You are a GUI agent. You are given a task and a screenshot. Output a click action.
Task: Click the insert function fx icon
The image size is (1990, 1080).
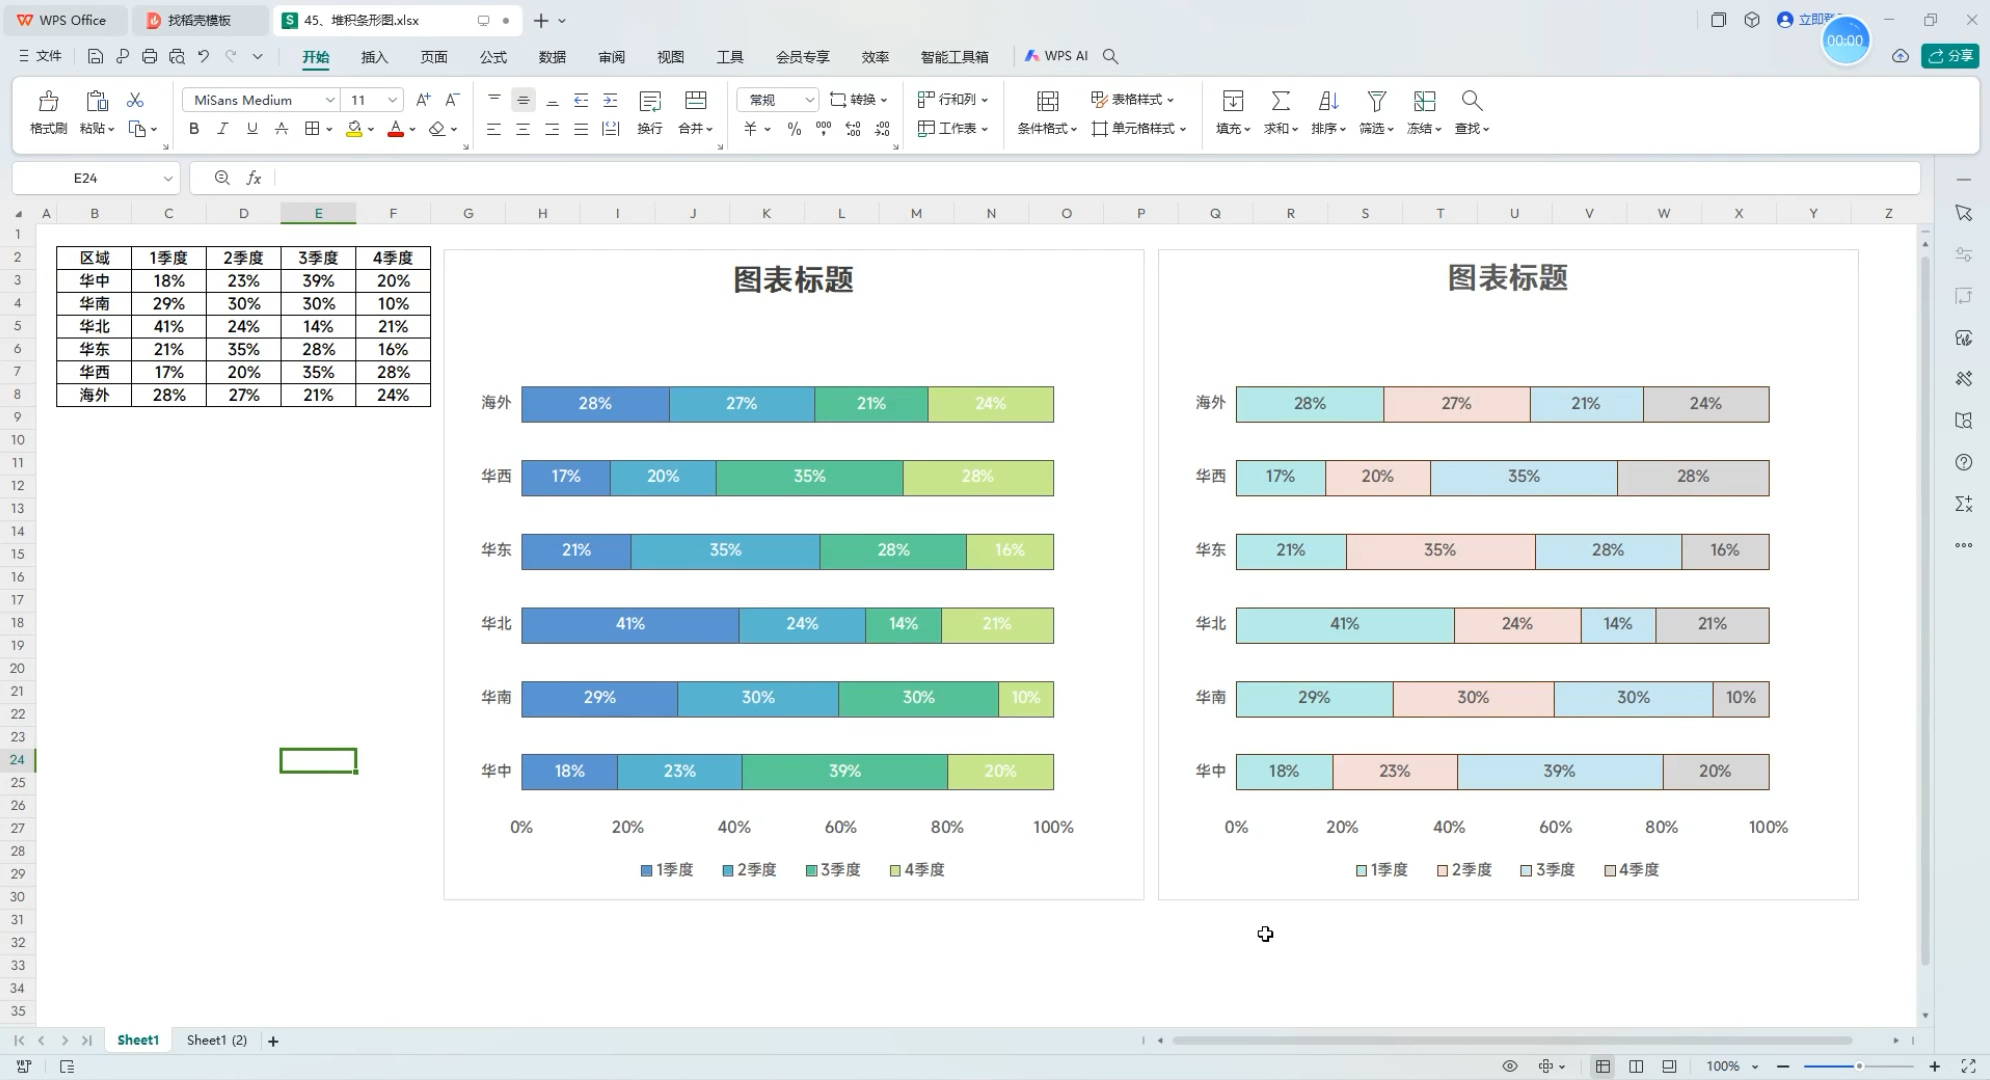click(x=254, y=178)
